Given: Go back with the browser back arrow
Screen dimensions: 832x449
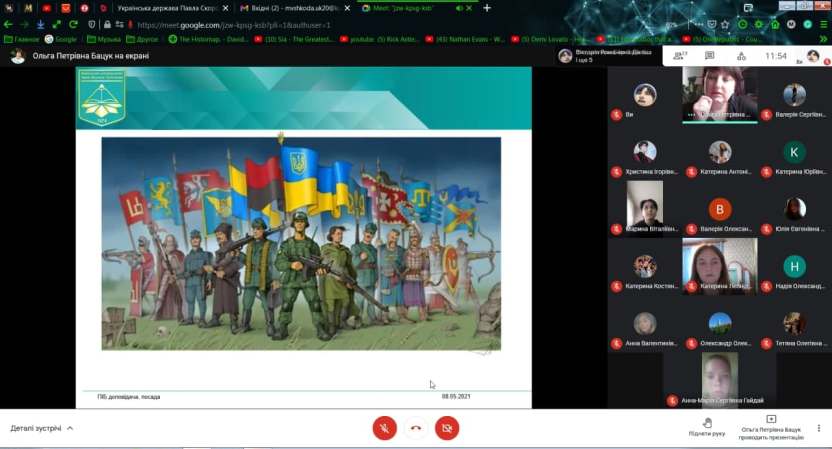Looking at the screenshot, I should [x=8, y=24].
